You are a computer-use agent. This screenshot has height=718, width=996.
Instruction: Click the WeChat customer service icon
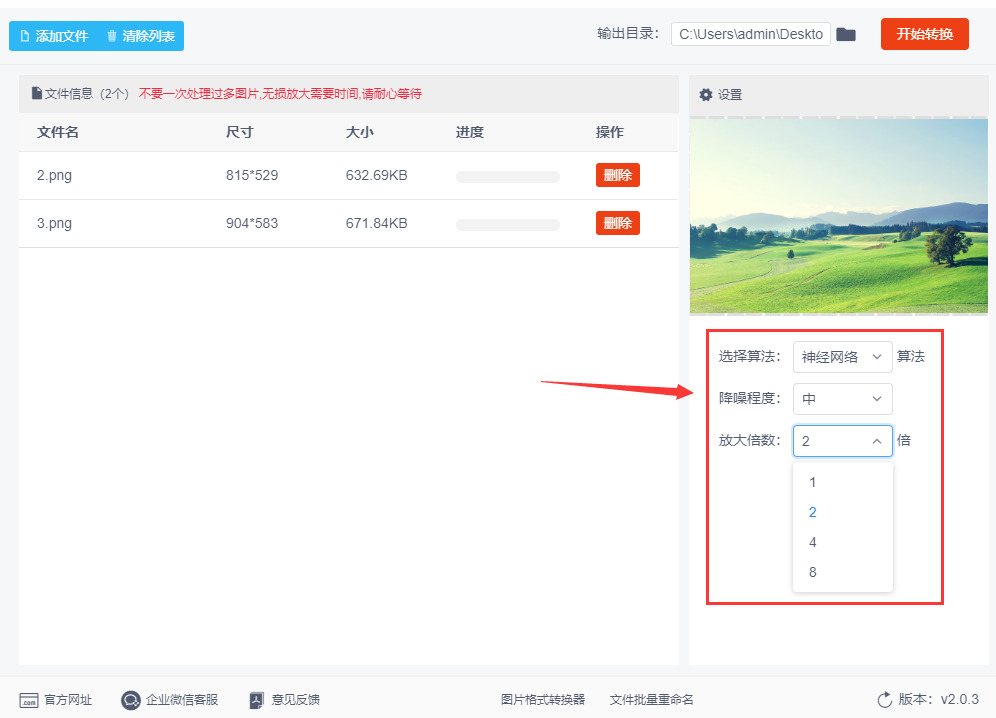click(131, 700)
